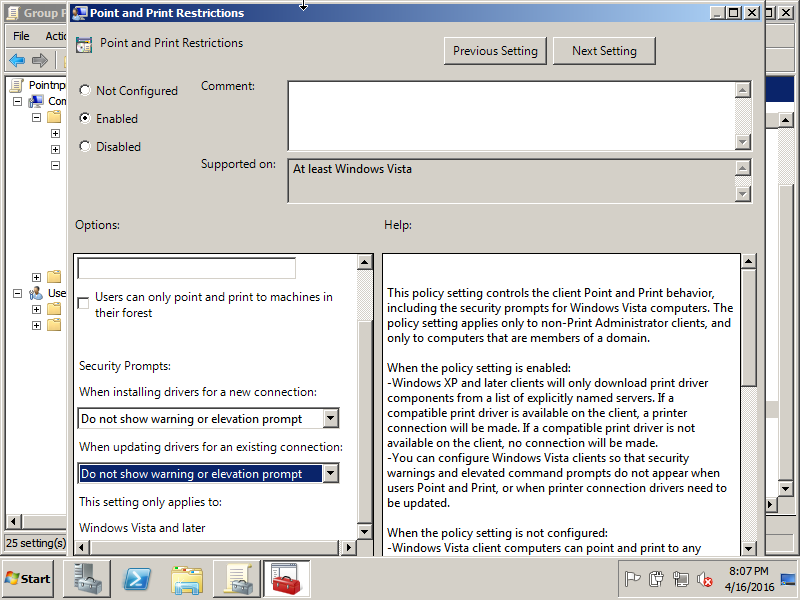Viewport: 800px width, 600px height.
Task: Click the Action Center flag tray icon
Action: point(632,579)
